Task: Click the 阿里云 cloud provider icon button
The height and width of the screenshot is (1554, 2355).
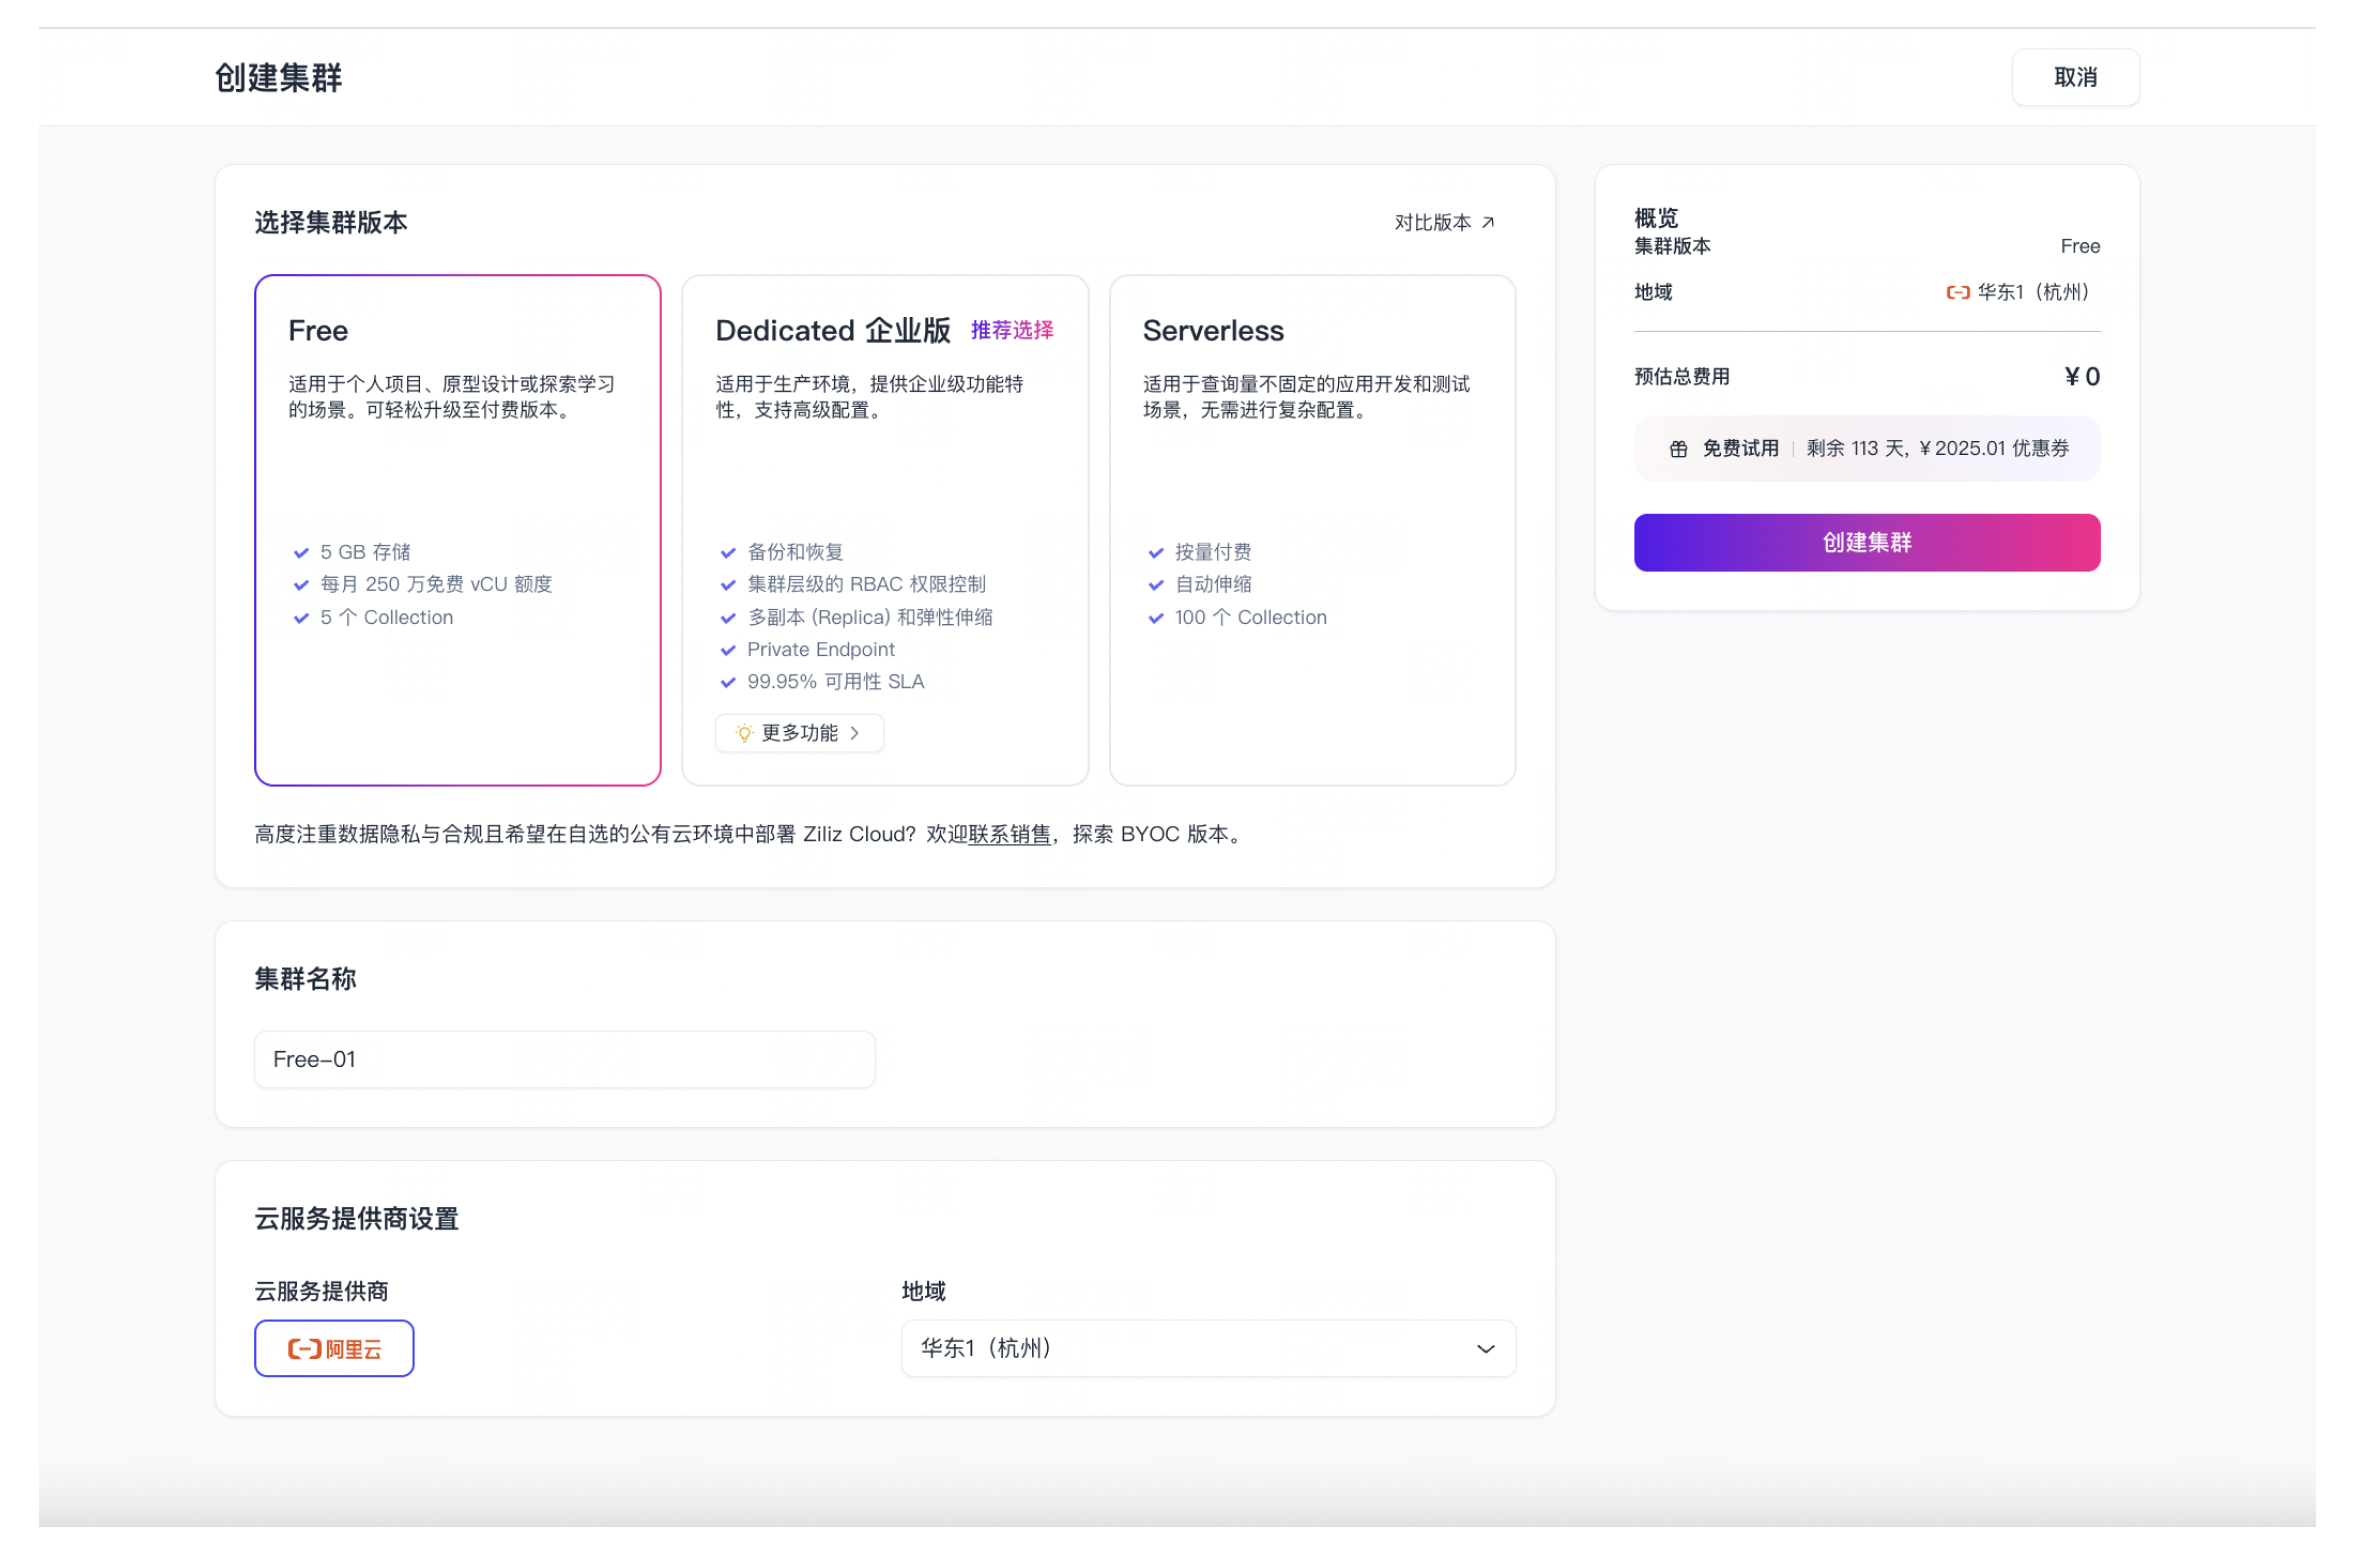Action: (x=333, y=1348)
